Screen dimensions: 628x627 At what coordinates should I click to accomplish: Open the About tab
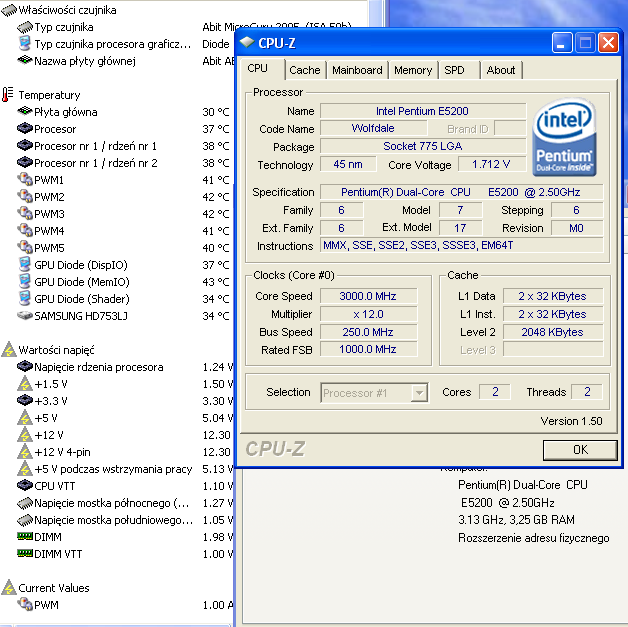501,70
